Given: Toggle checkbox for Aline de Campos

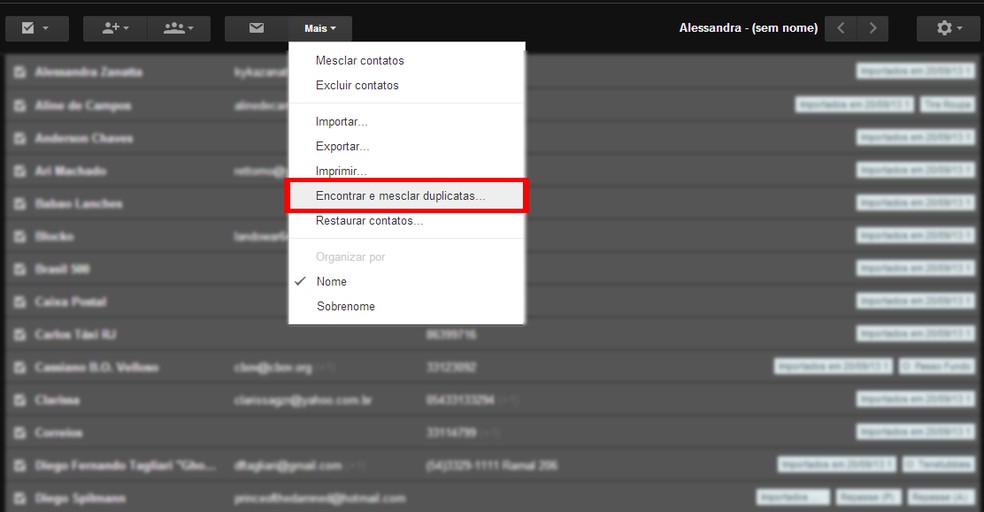Looking at the screenshot, I should click(20, 105).
